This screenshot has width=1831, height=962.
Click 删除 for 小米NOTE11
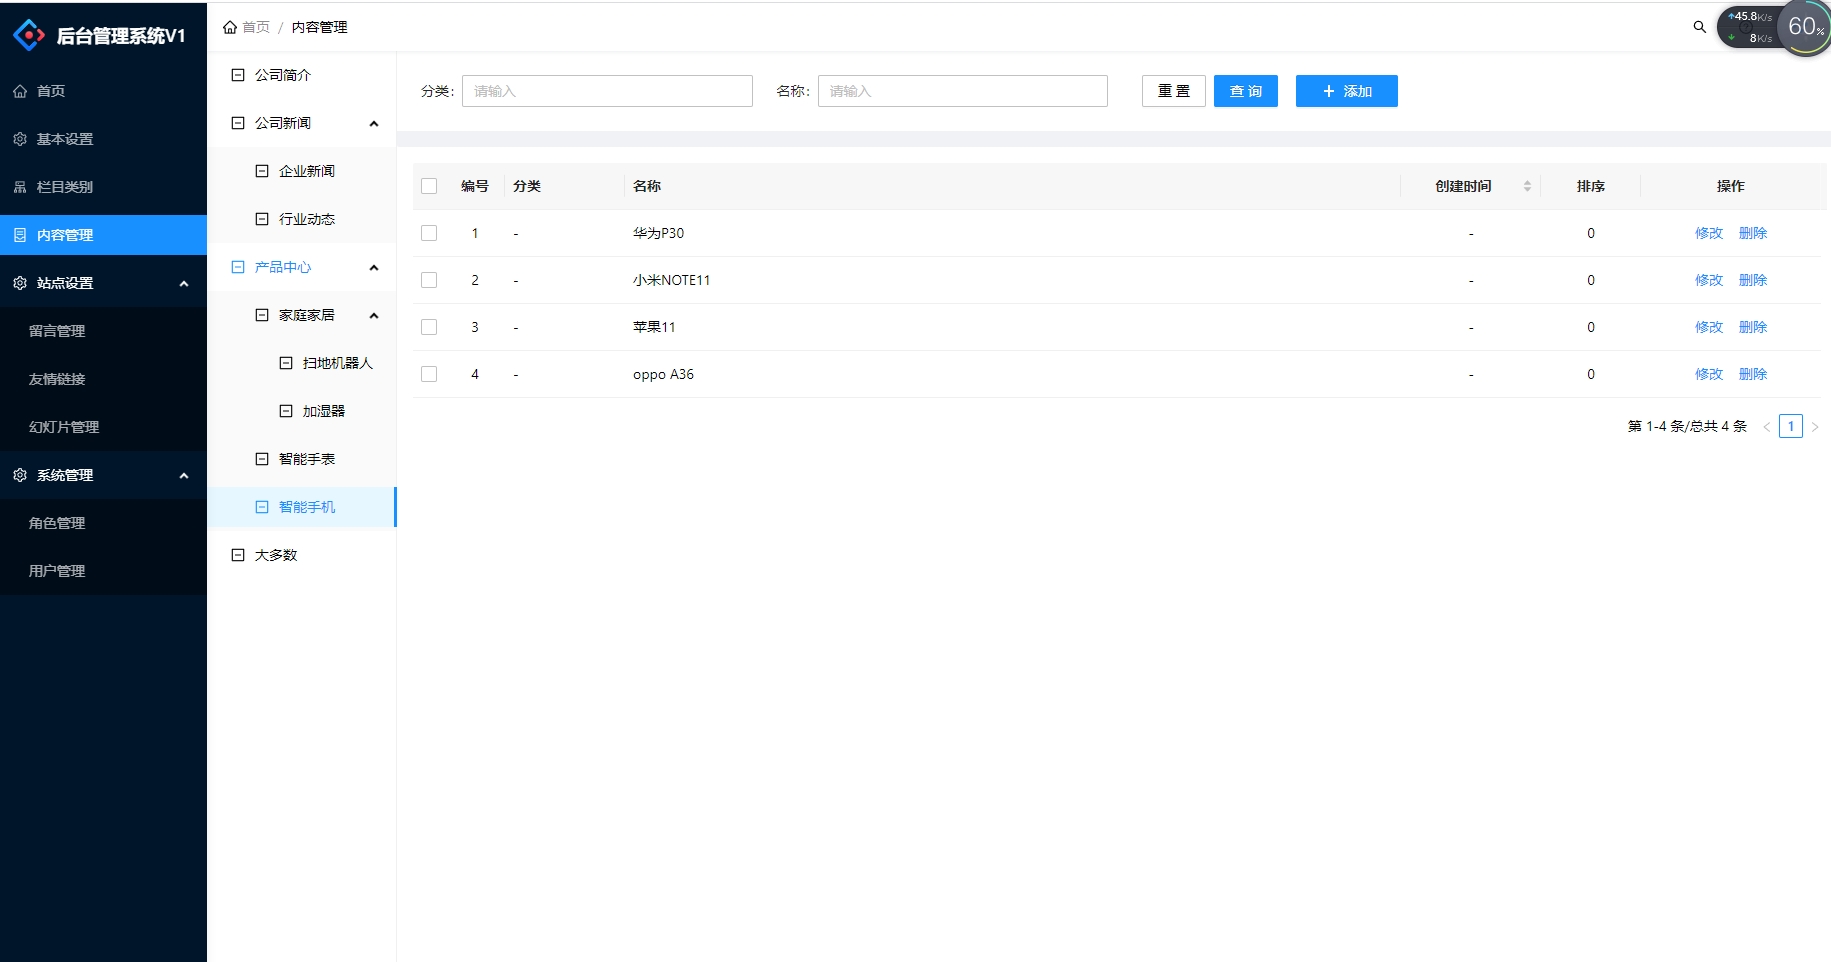pos(1753,280)
